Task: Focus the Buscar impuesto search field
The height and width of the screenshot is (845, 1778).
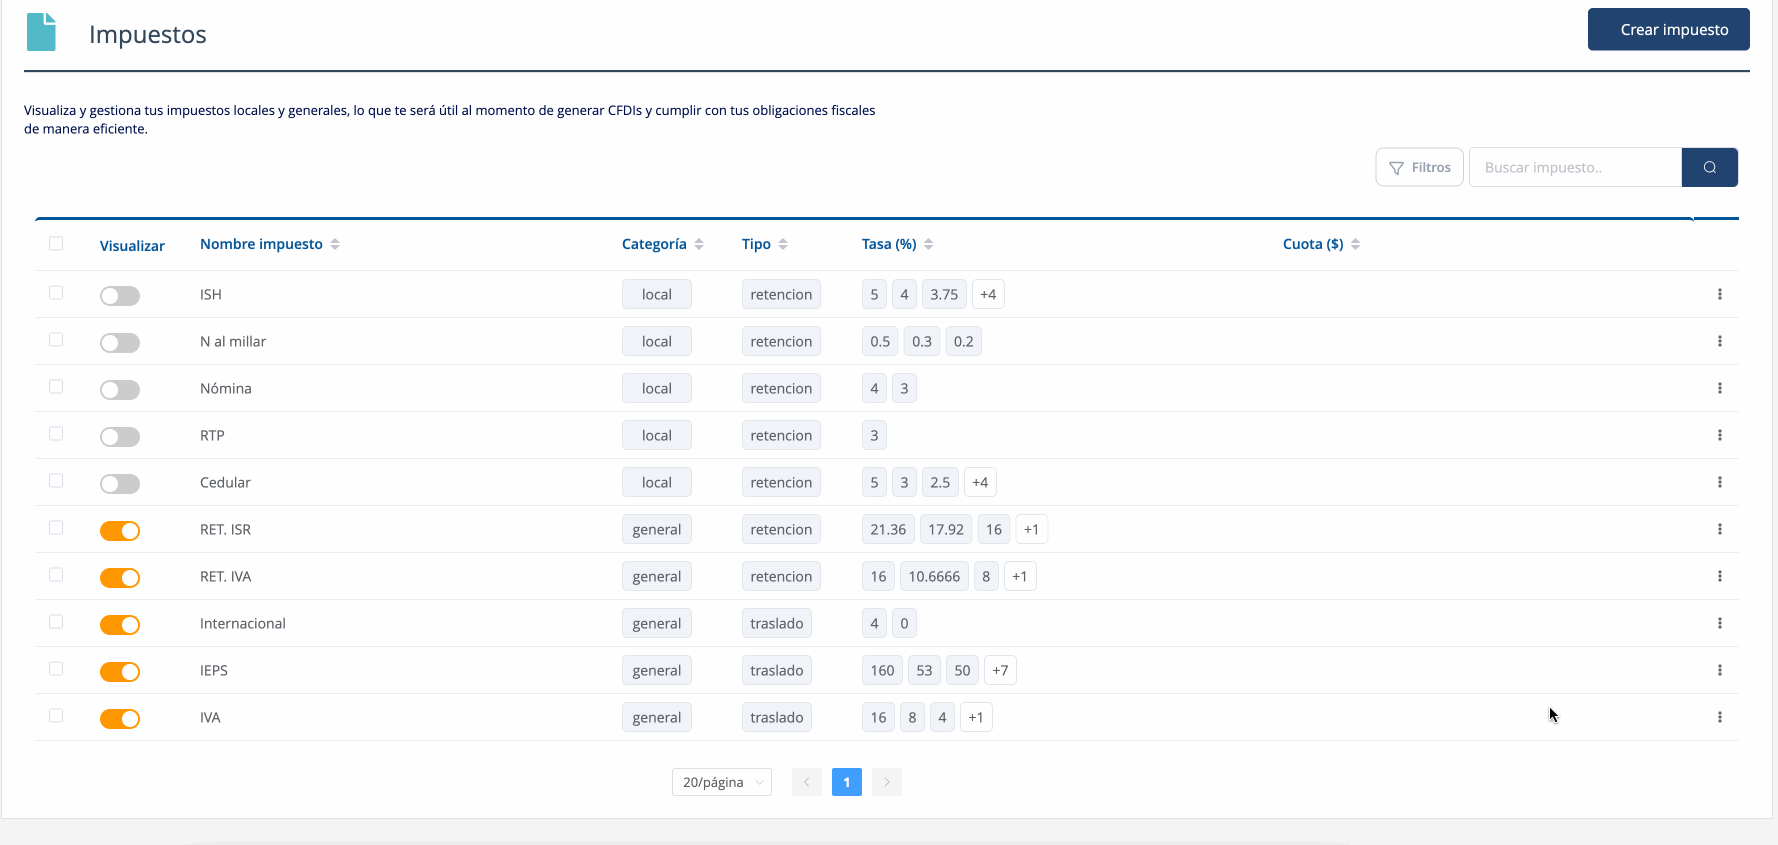Action: tap(1575, 167)
